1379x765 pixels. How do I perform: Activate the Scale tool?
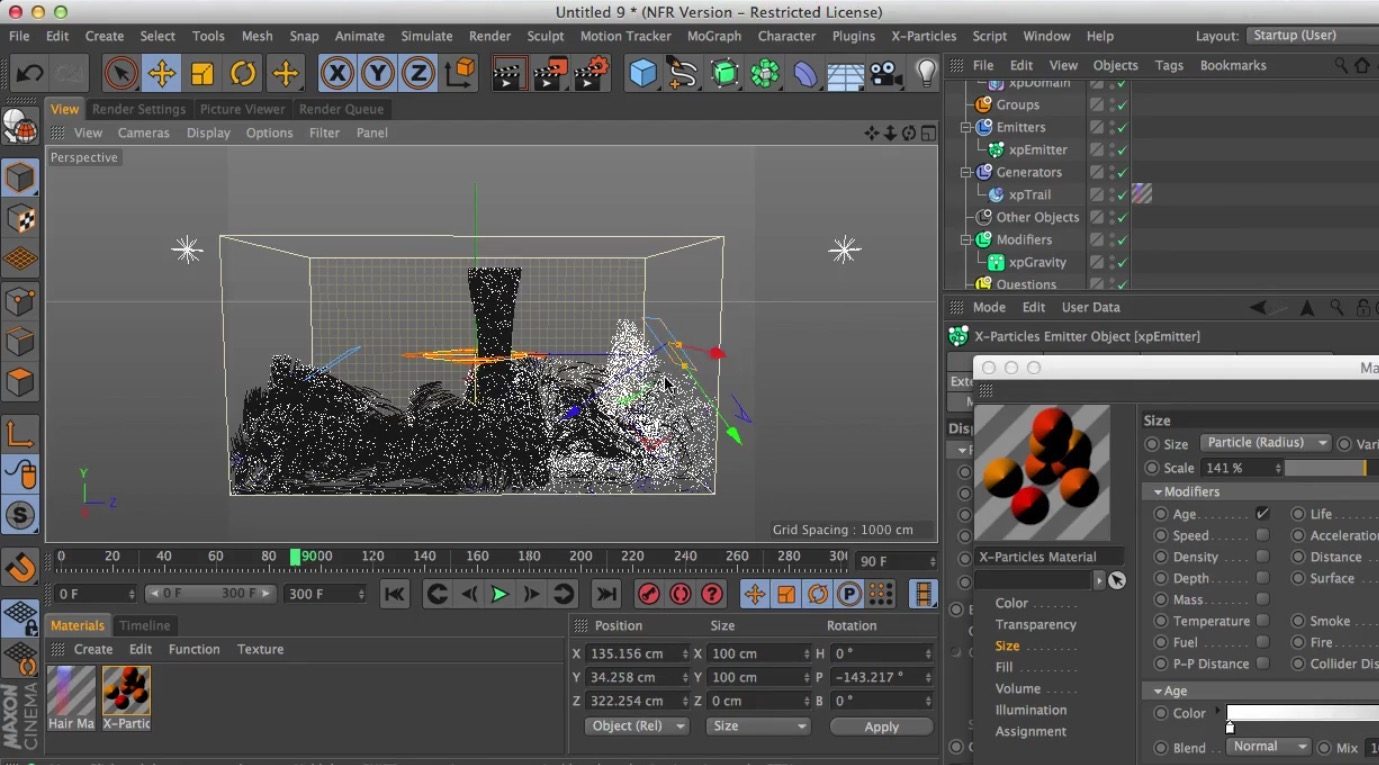[202, 73]
